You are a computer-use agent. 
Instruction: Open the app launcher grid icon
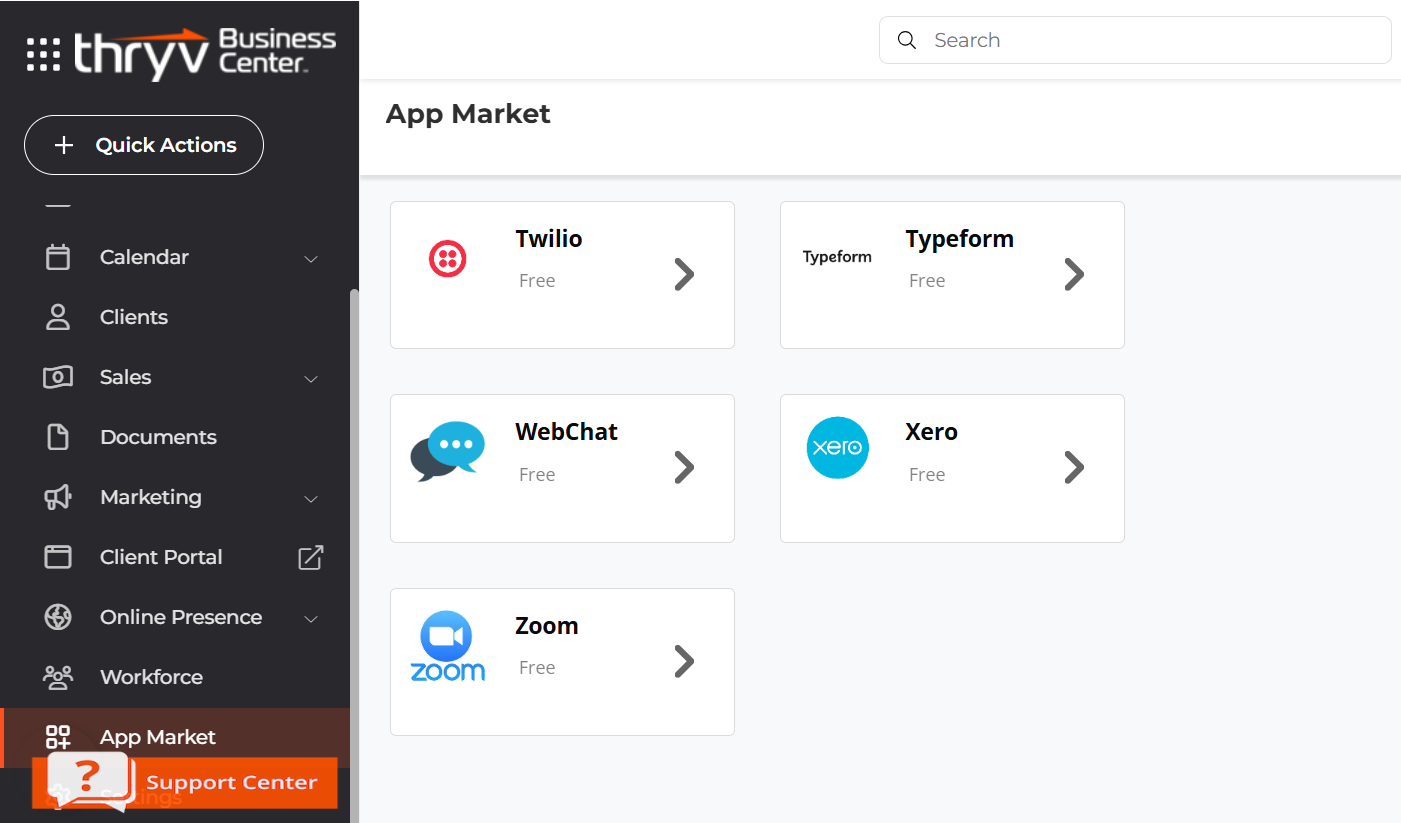tap(43, 54)
